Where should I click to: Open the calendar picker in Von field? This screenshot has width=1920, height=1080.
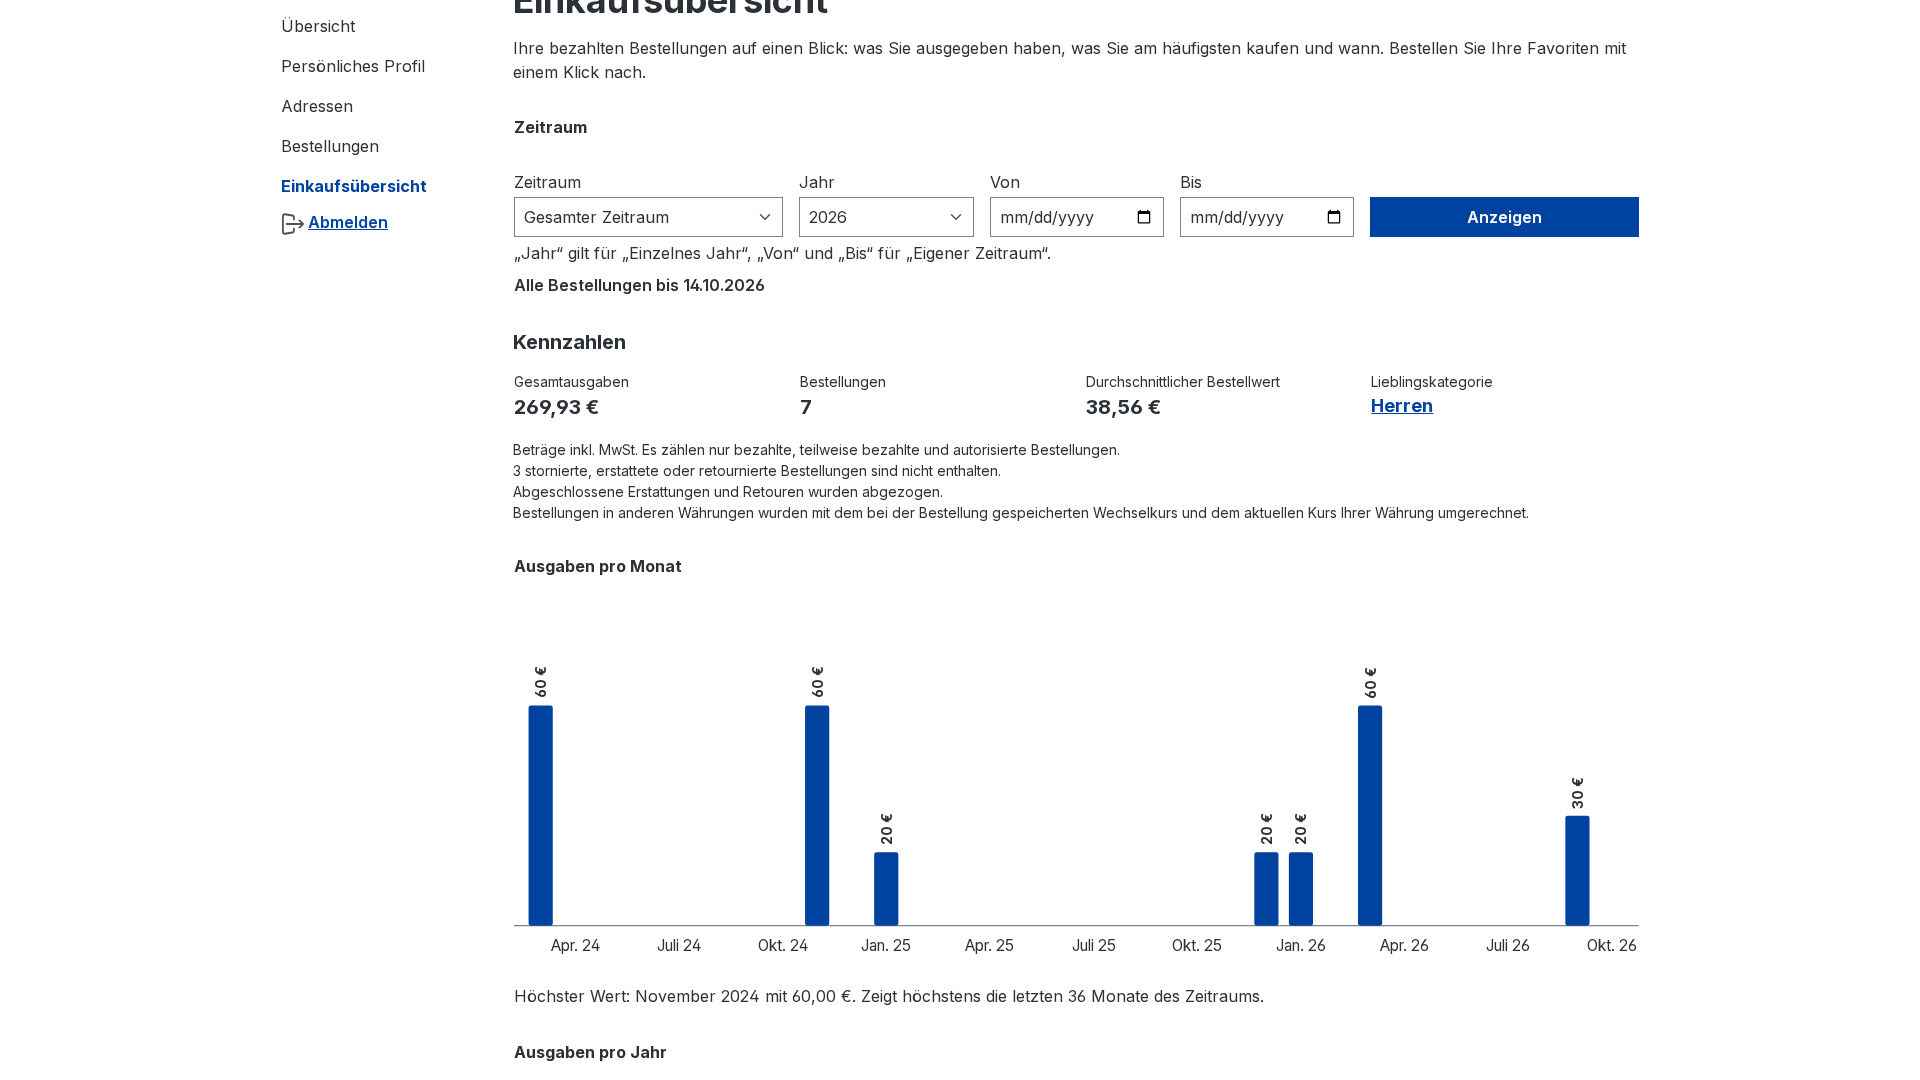click(1144, 217)
